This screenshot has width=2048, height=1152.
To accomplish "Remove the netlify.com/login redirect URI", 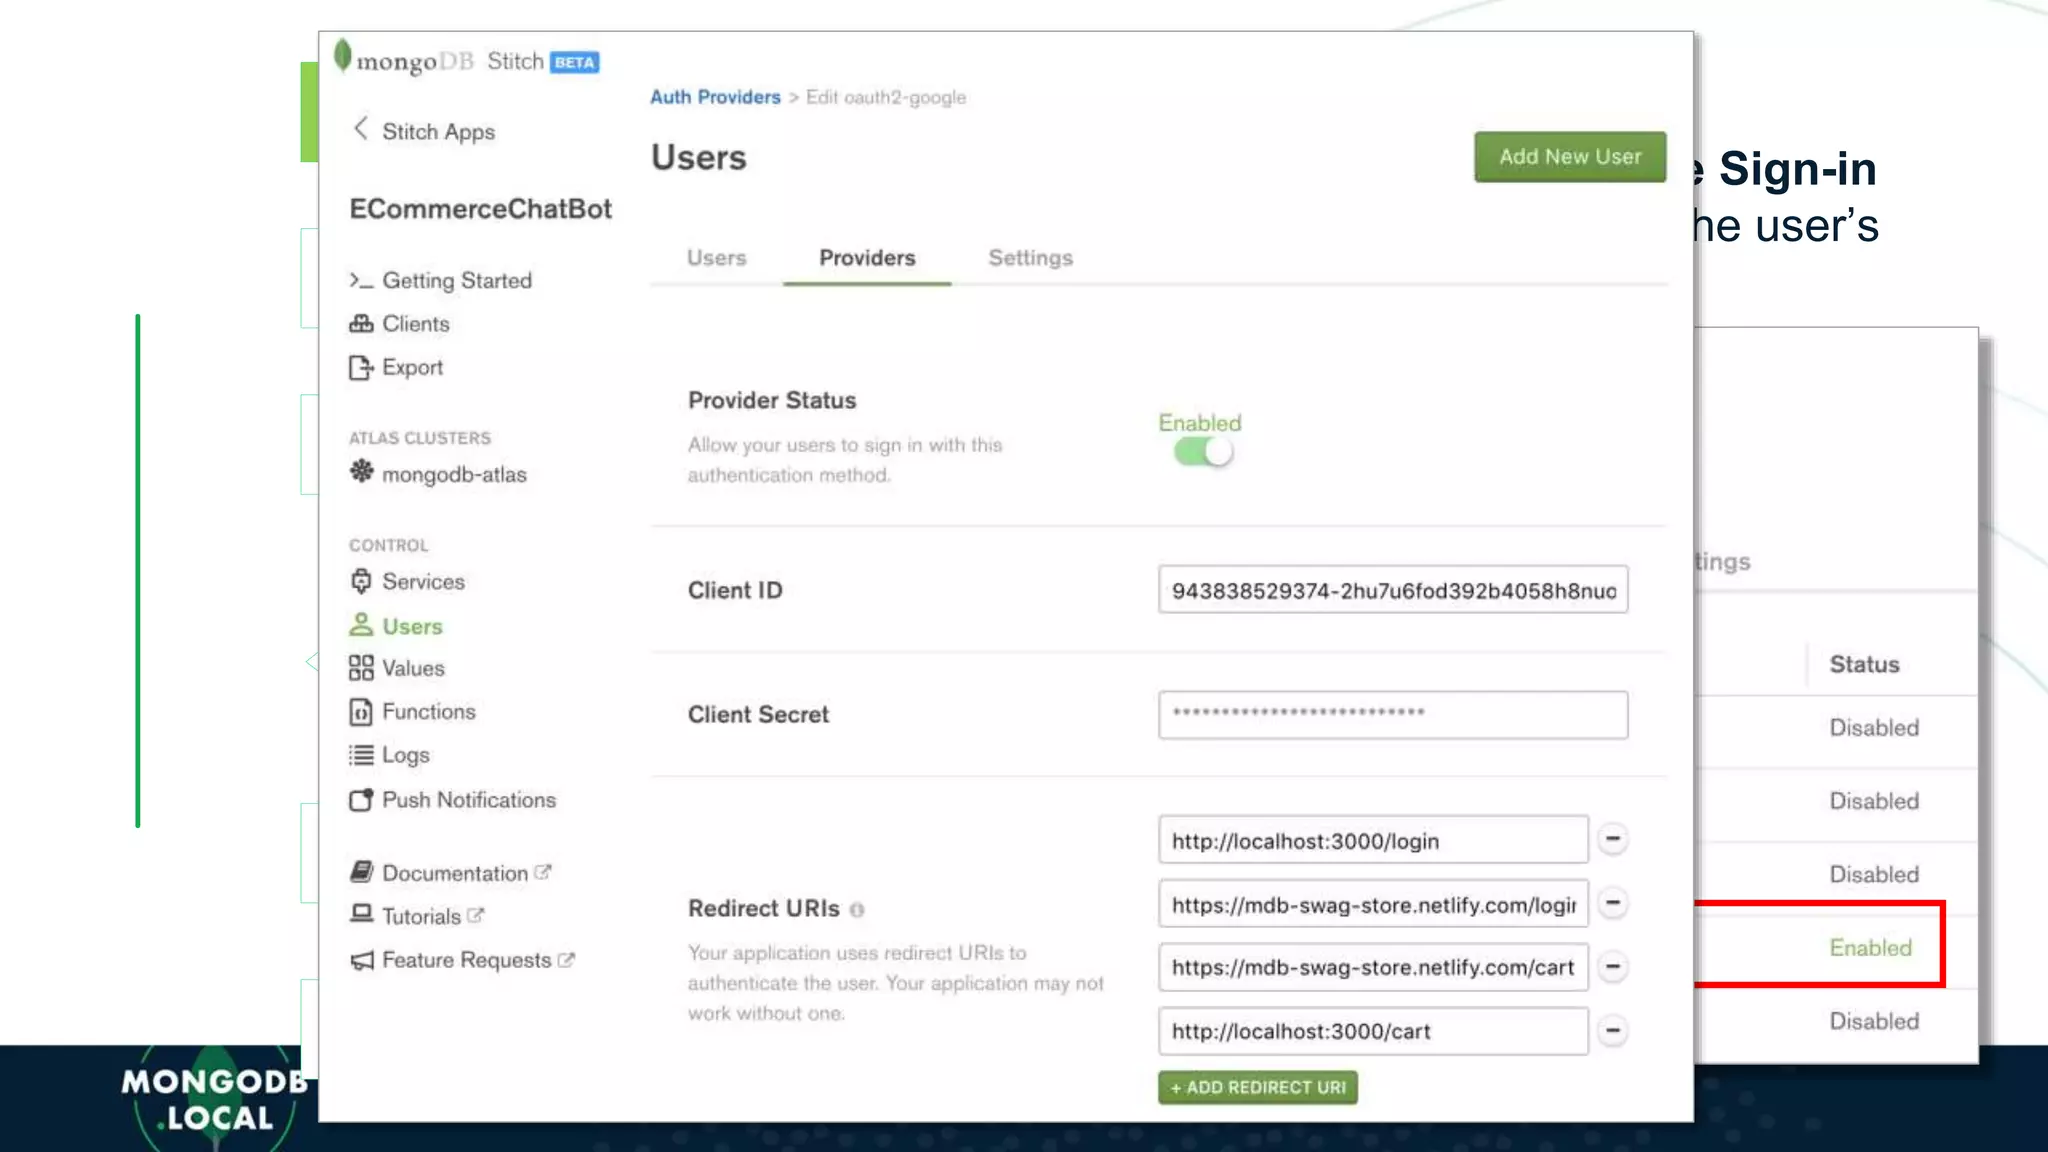I will (1613, 903).
